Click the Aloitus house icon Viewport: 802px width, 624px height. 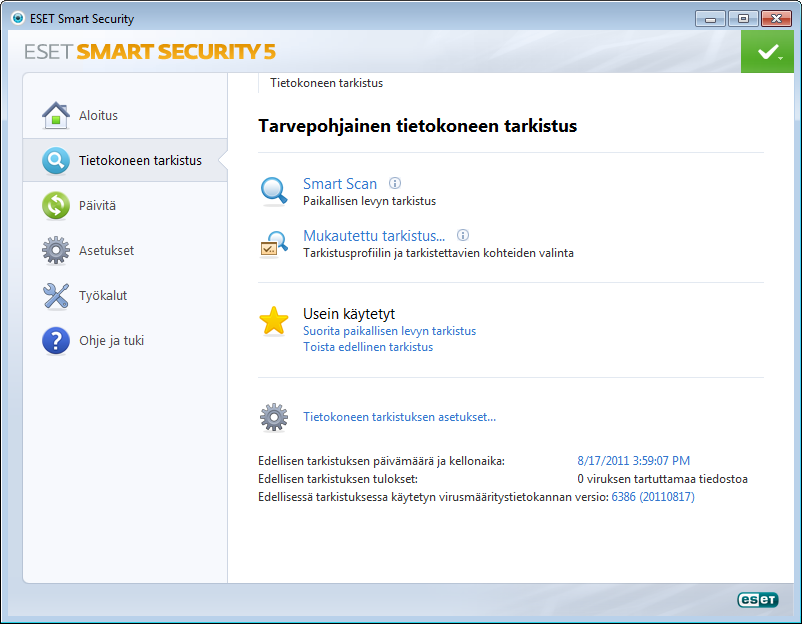coord(56,115)
